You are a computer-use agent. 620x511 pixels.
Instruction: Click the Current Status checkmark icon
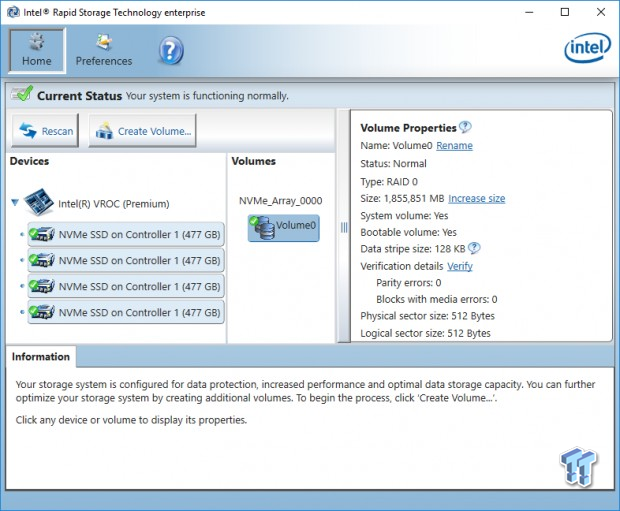22,94
